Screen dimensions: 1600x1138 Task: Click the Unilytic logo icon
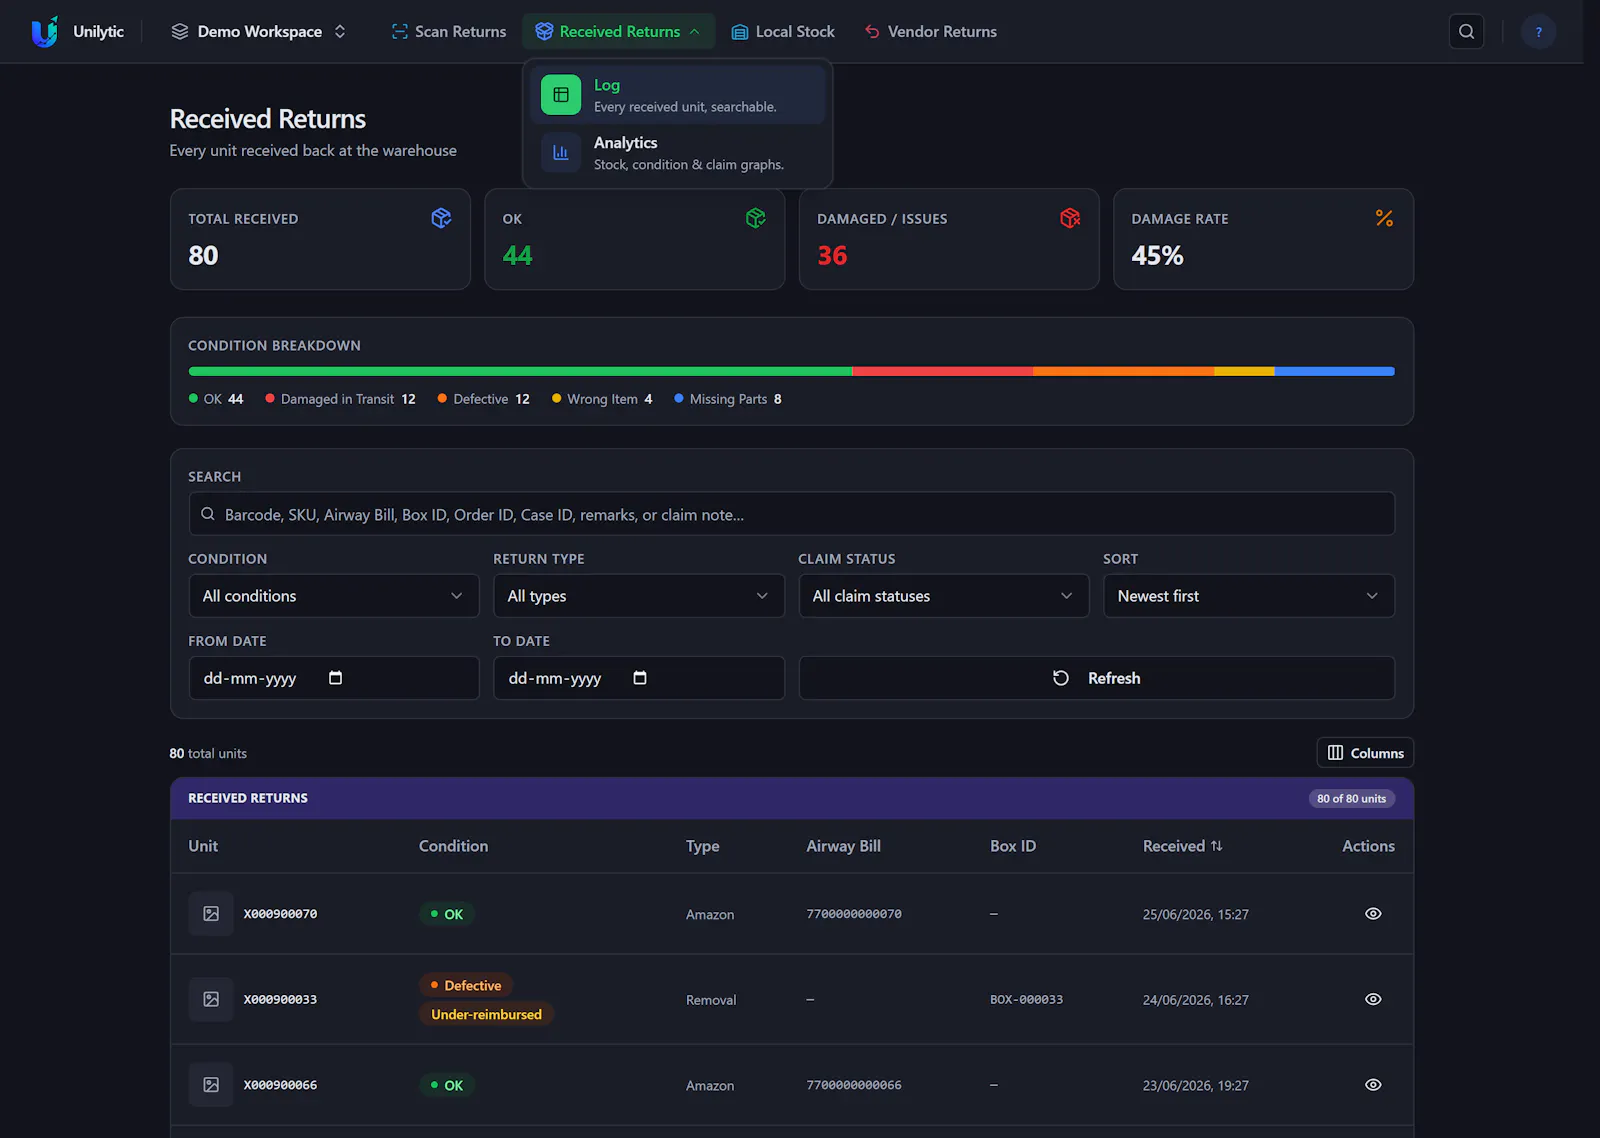(44, 31)
